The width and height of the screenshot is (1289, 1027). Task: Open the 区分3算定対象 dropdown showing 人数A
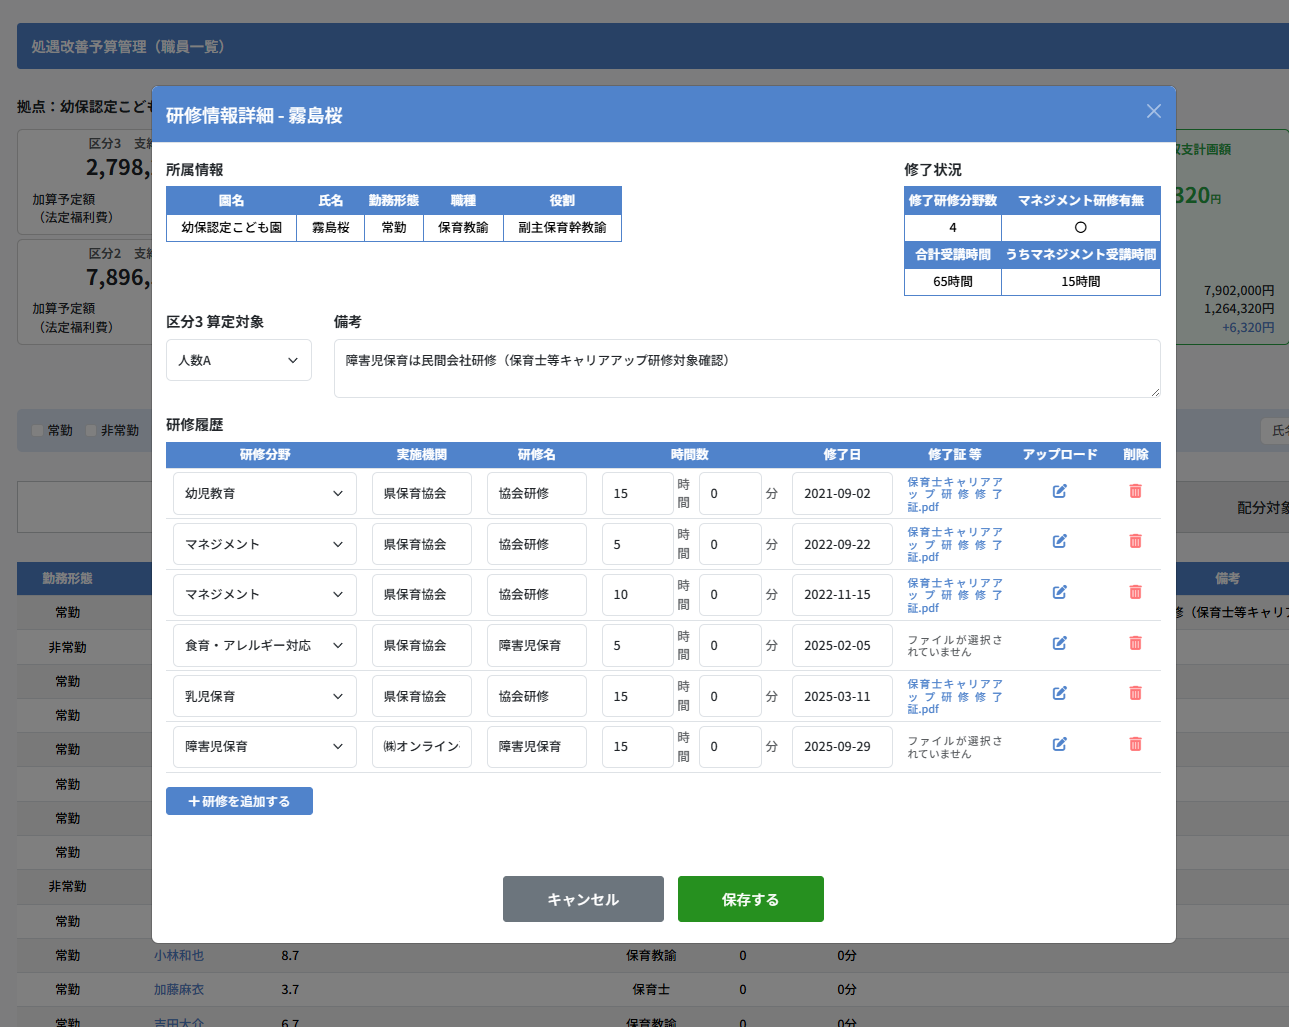pos(238,360)
